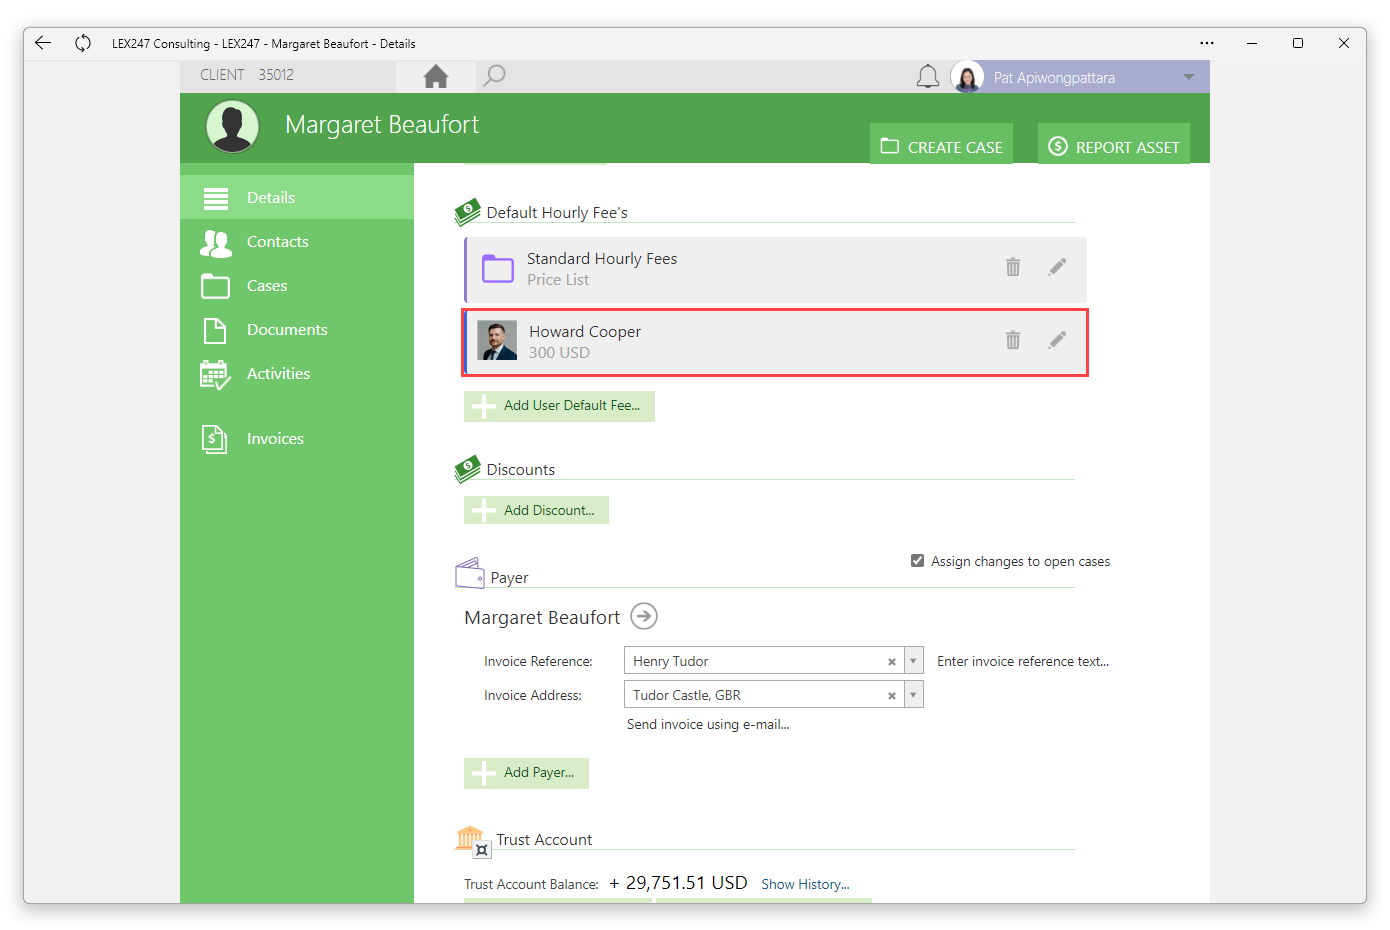Toggle Assign changes to open cases

(x=917, y=561)
